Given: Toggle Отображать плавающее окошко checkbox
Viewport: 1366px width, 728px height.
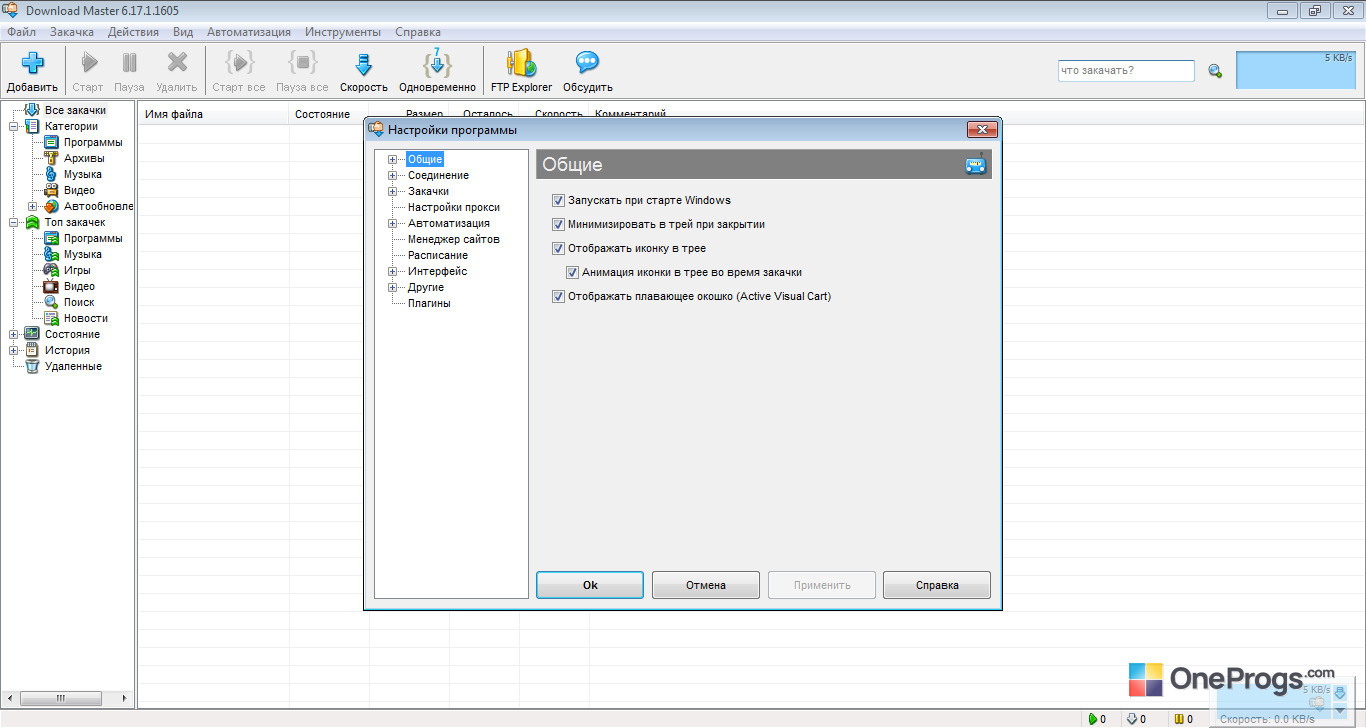Looking at the screenshot, I should (x=559, y=296).
